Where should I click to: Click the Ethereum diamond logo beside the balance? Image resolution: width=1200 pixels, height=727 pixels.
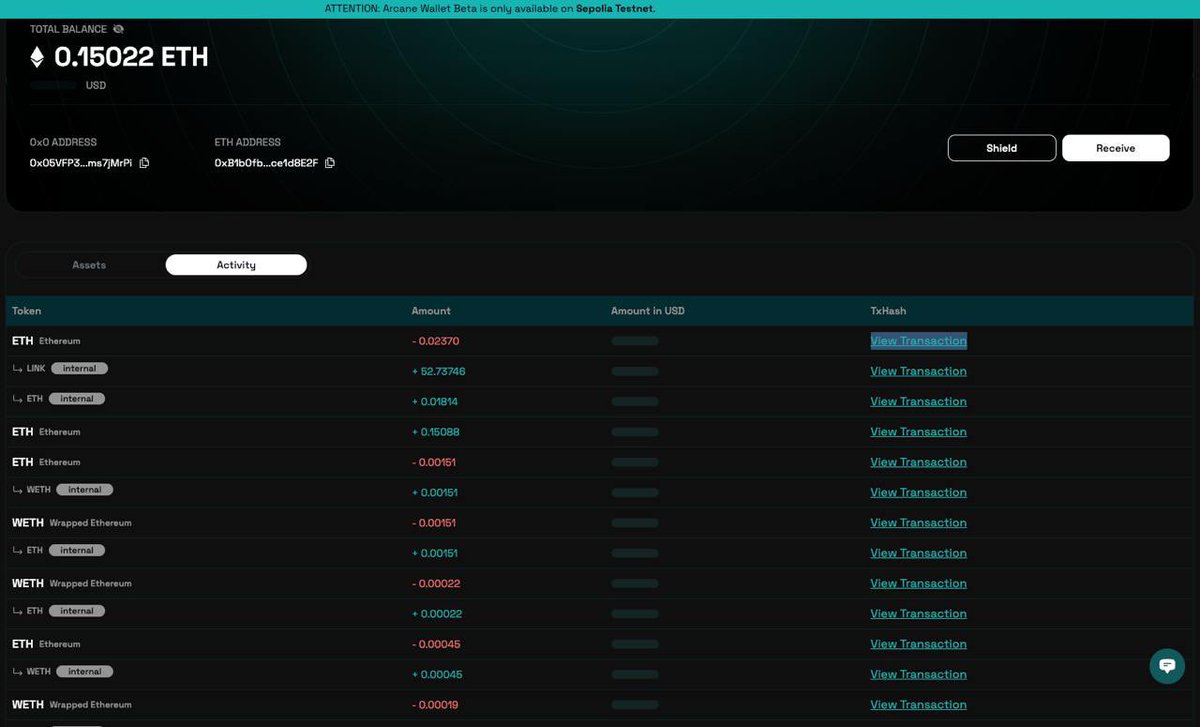pos(37,57)
